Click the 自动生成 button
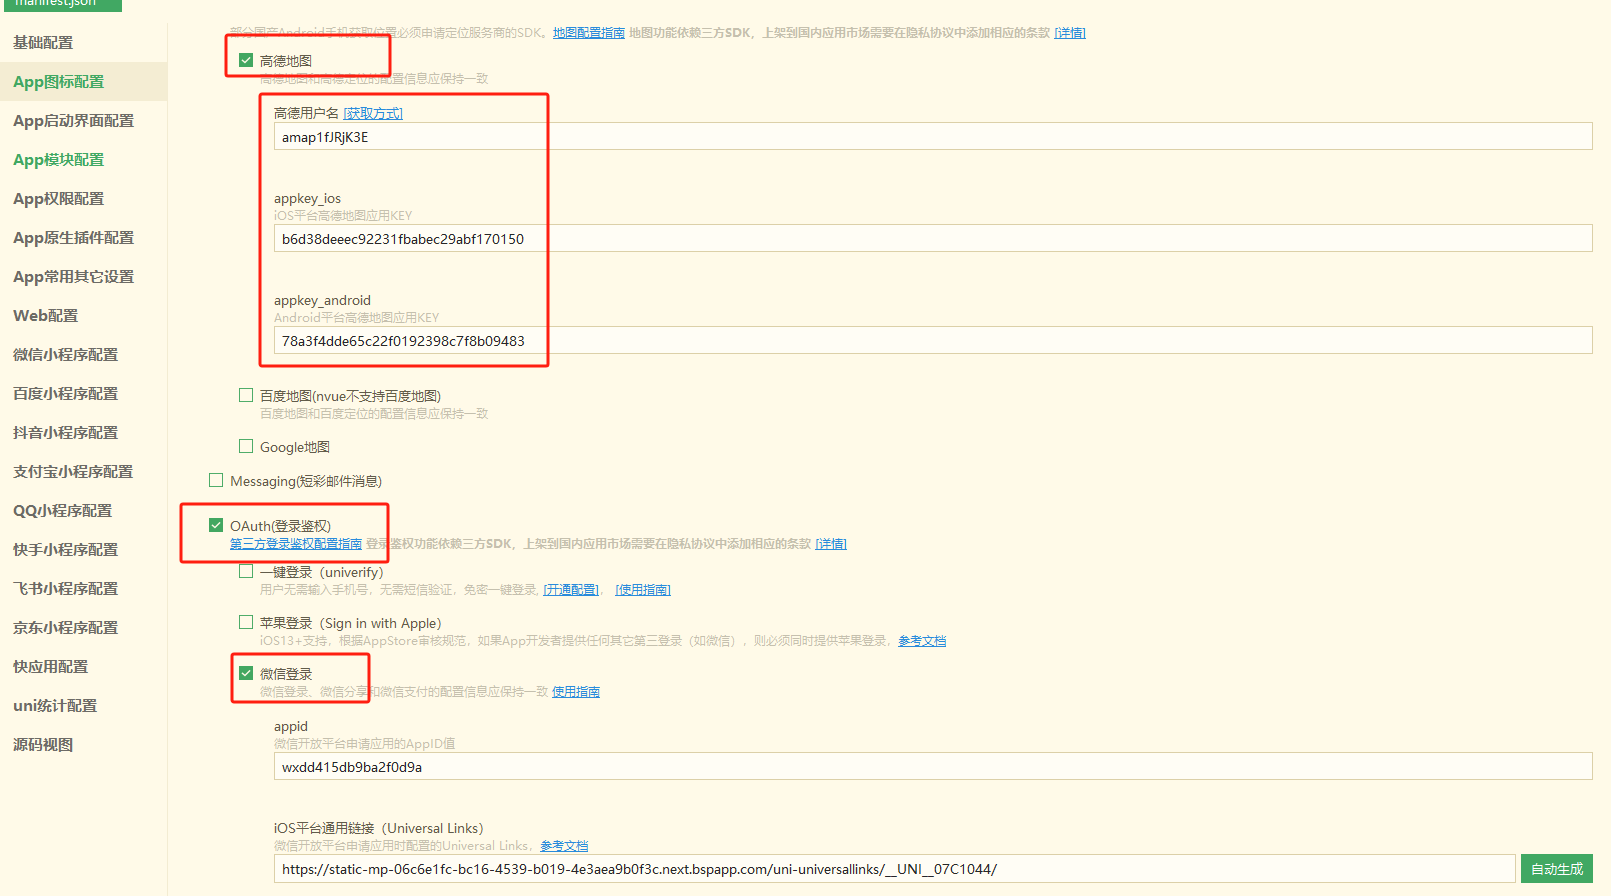This screenshot has height=896, width=1611. [x=1556, y=869]
